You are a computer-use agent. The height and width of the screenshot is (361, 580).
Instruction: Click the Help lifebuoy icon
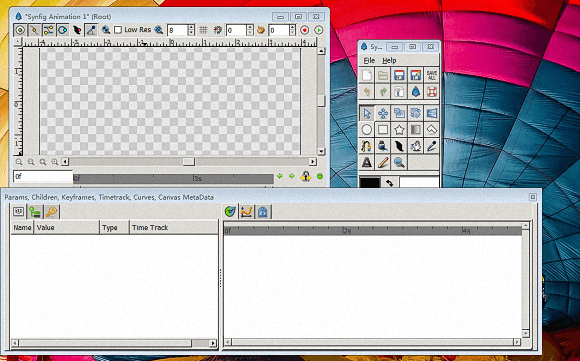[x=432, y=91]
